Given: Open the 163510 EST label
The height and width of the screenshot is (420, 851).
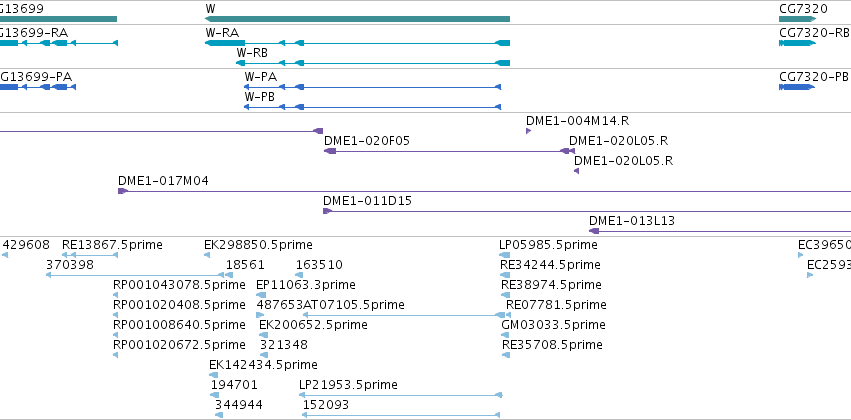Looking at the screenshot, I should [x=319, y=265].
